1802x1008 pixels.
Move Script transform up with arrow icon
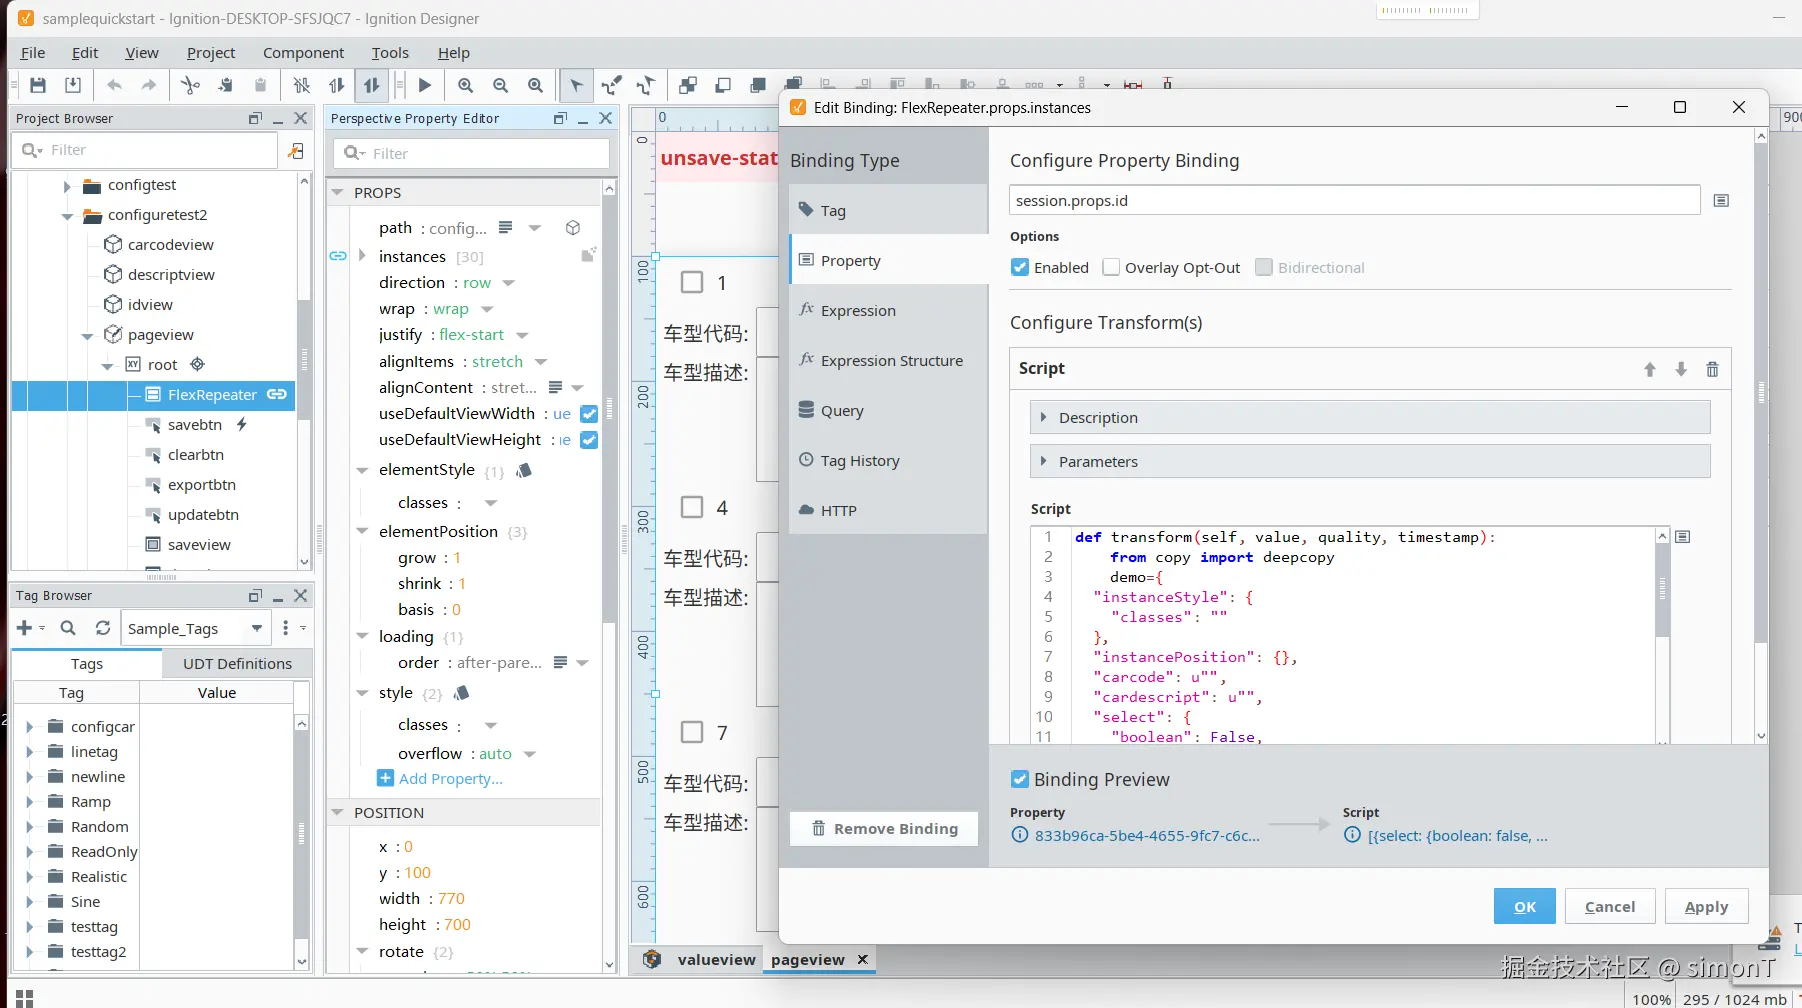(1650, 369)
